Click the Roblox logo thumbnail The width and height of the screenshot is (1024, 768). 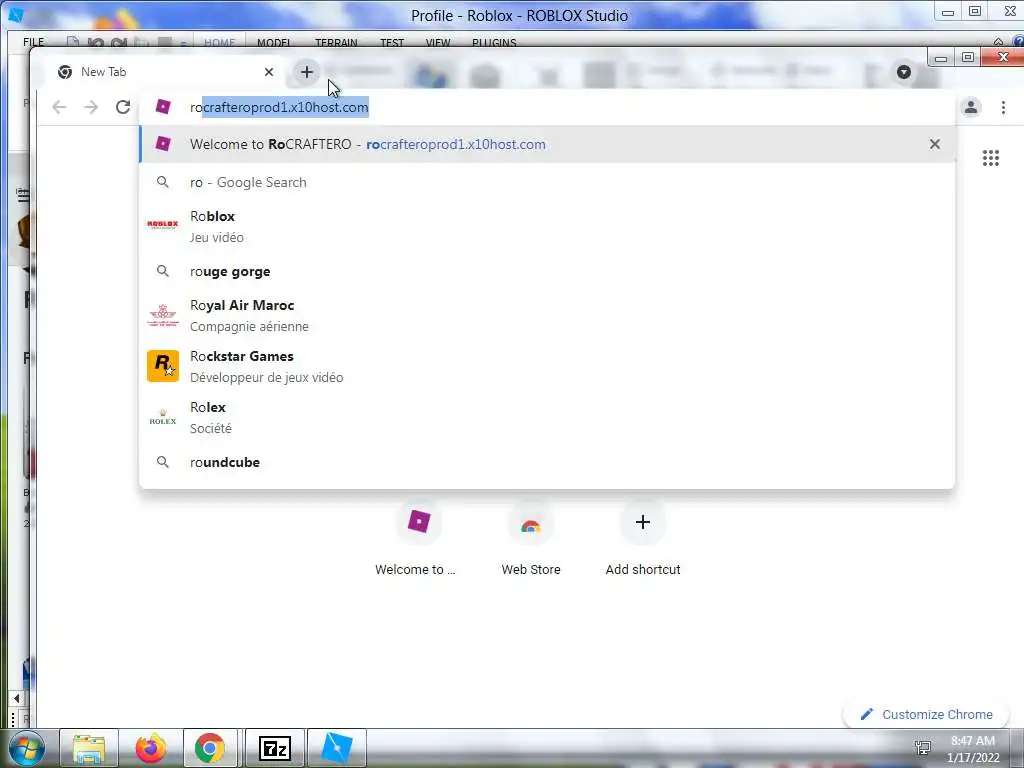click(163, 225)
